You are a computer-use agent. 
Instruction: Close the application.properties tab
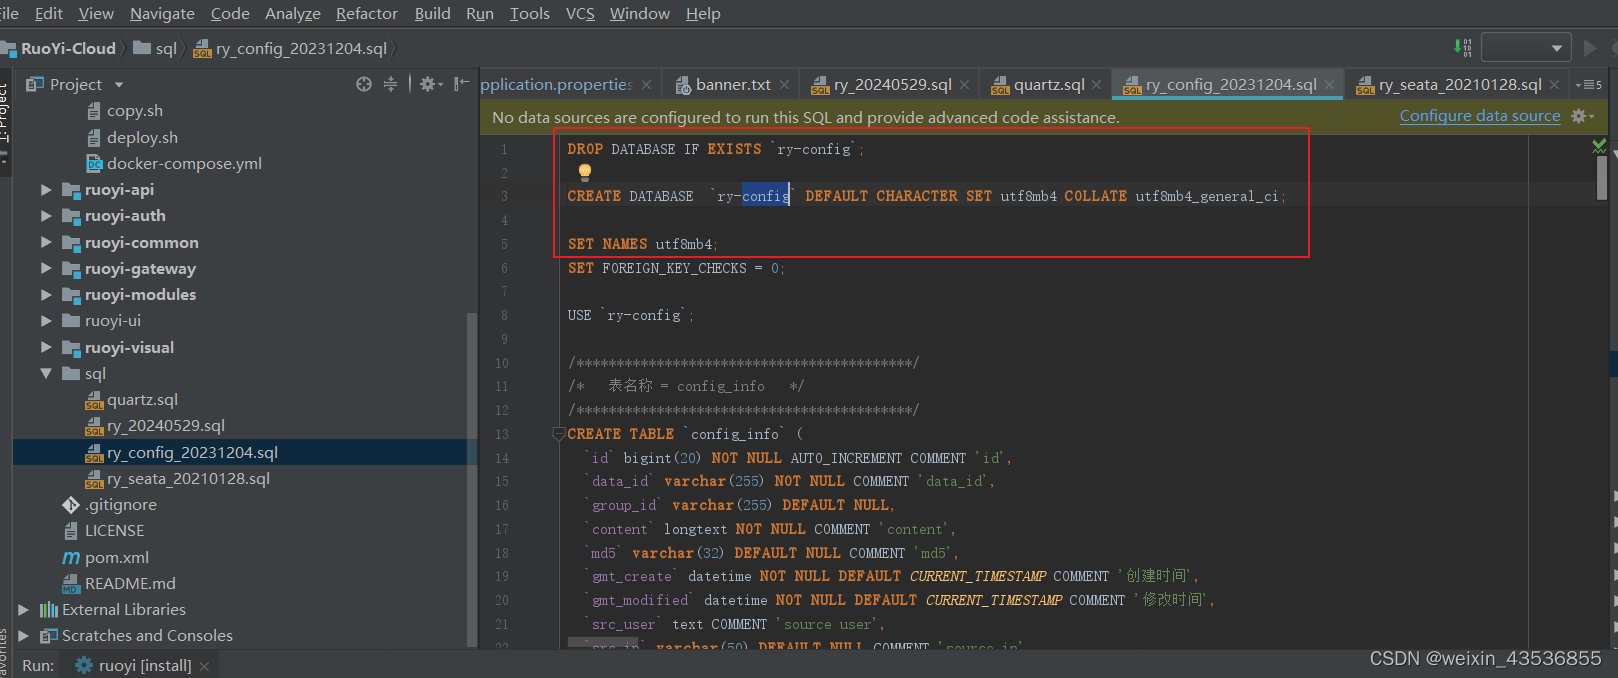(646, 85)
